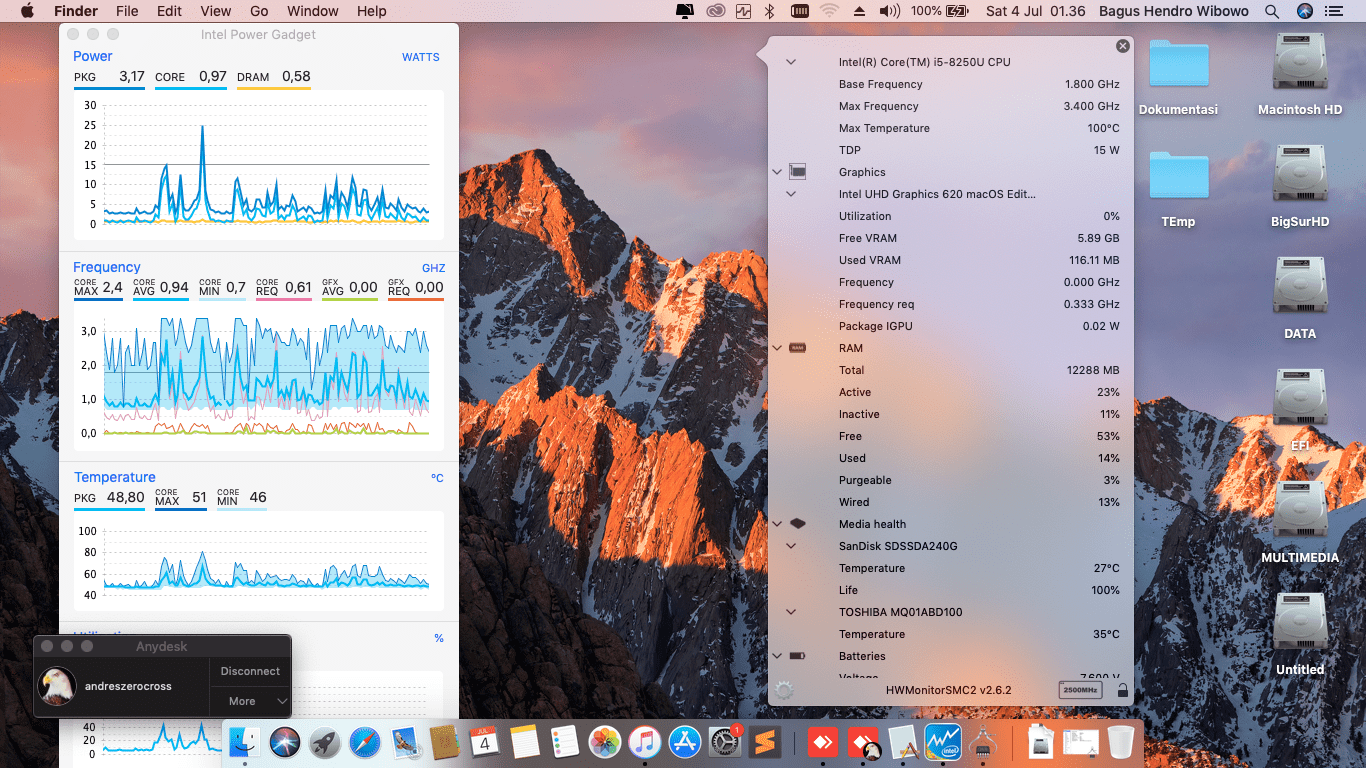Open Spotlight search in menu bar
The width and height of the screenshot is (1366, 768).
[1272, 11]
